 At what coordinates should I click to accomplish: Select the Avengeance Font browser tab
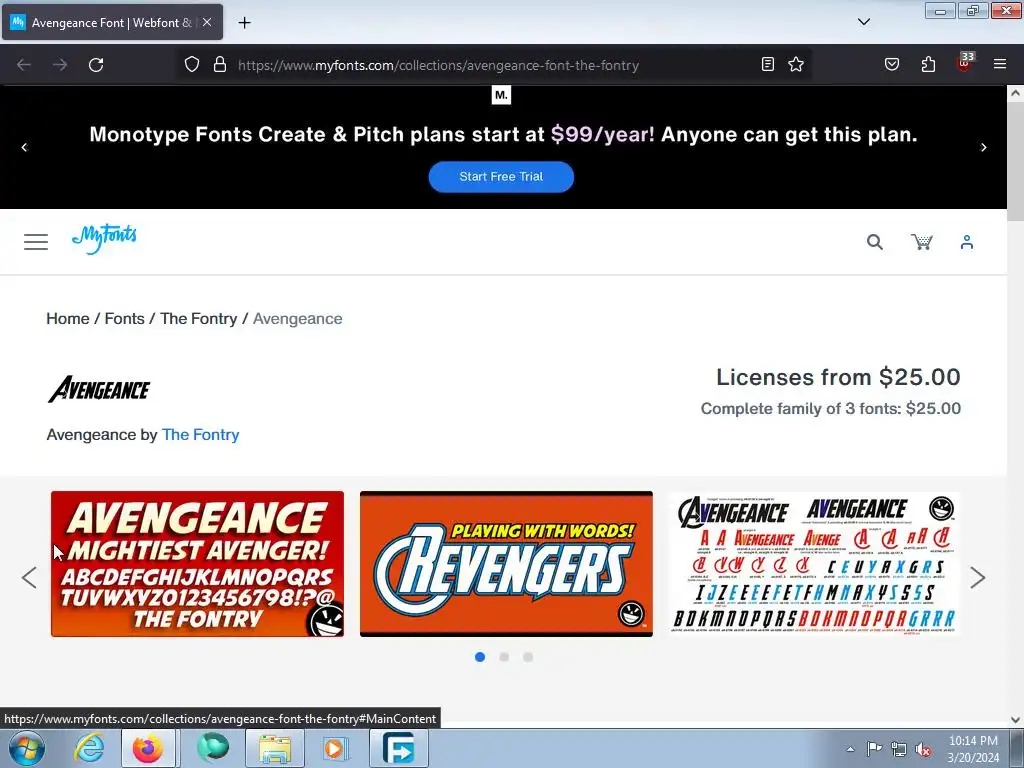pos(112,22)
